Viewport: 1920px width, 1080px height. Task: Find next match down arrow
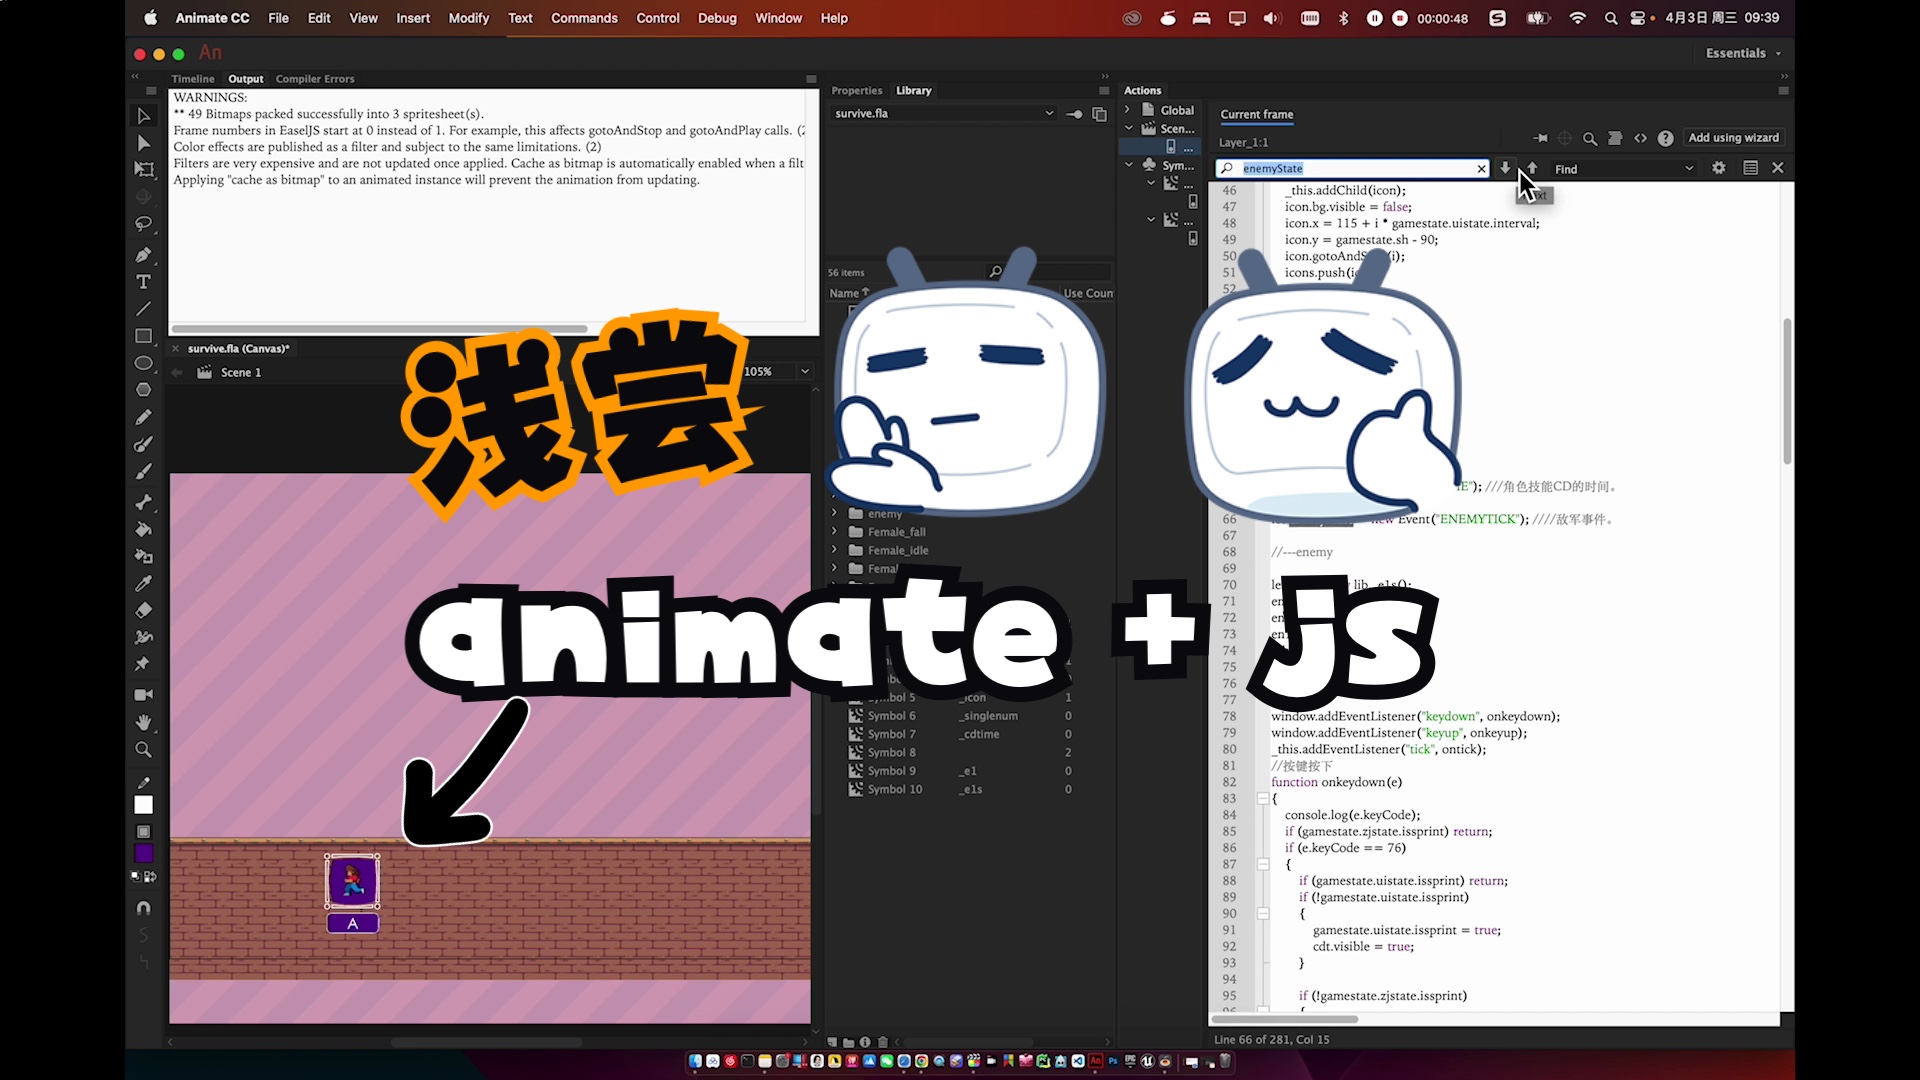tap(1505, 168)
